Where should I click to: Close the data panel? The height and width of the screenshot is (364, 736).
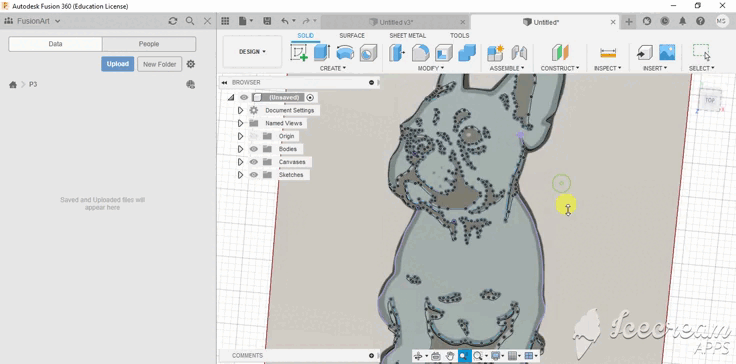(x=207, y=21)
